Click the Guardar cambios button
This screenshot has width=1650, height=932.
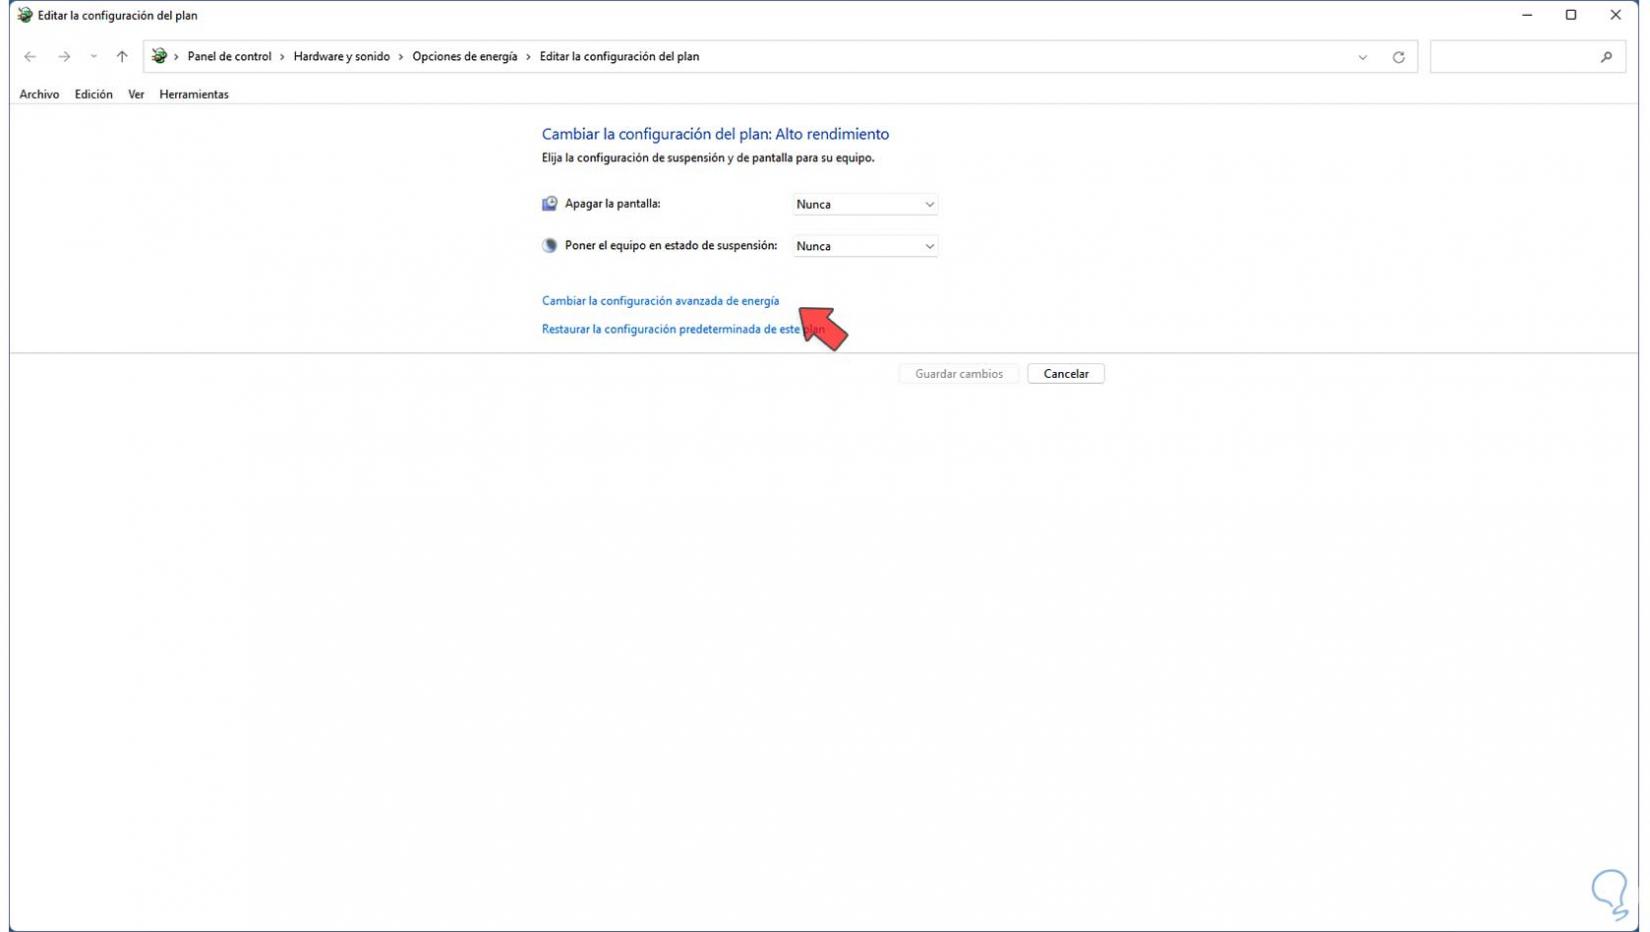[x=958, y=374]
